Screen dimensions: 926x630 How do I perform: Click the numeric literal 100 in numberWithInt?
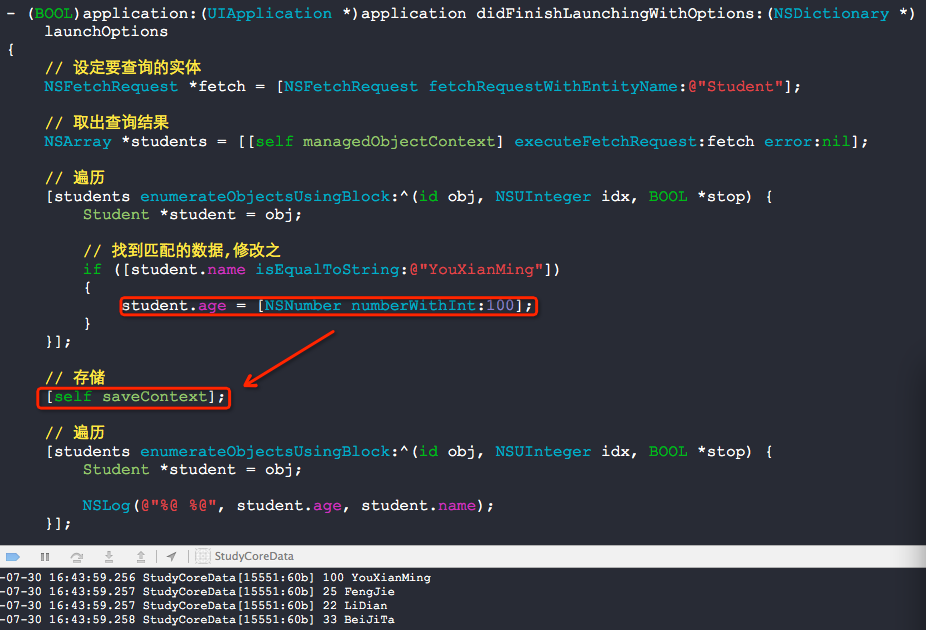point(500,306)
